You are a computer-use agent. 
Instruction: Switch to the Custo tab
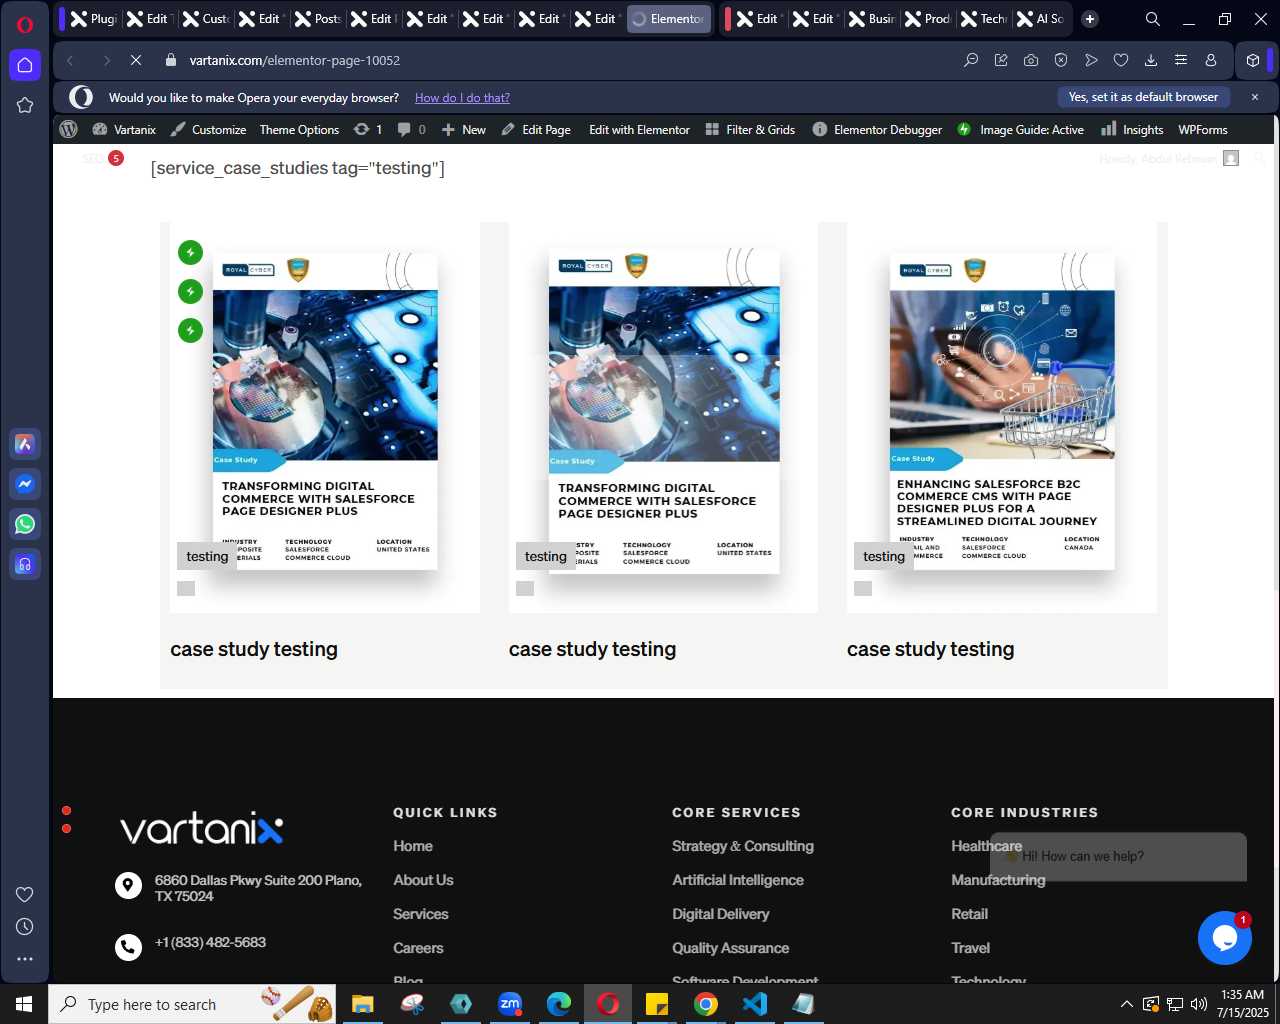pyautogui.click(x=206, y=19)
